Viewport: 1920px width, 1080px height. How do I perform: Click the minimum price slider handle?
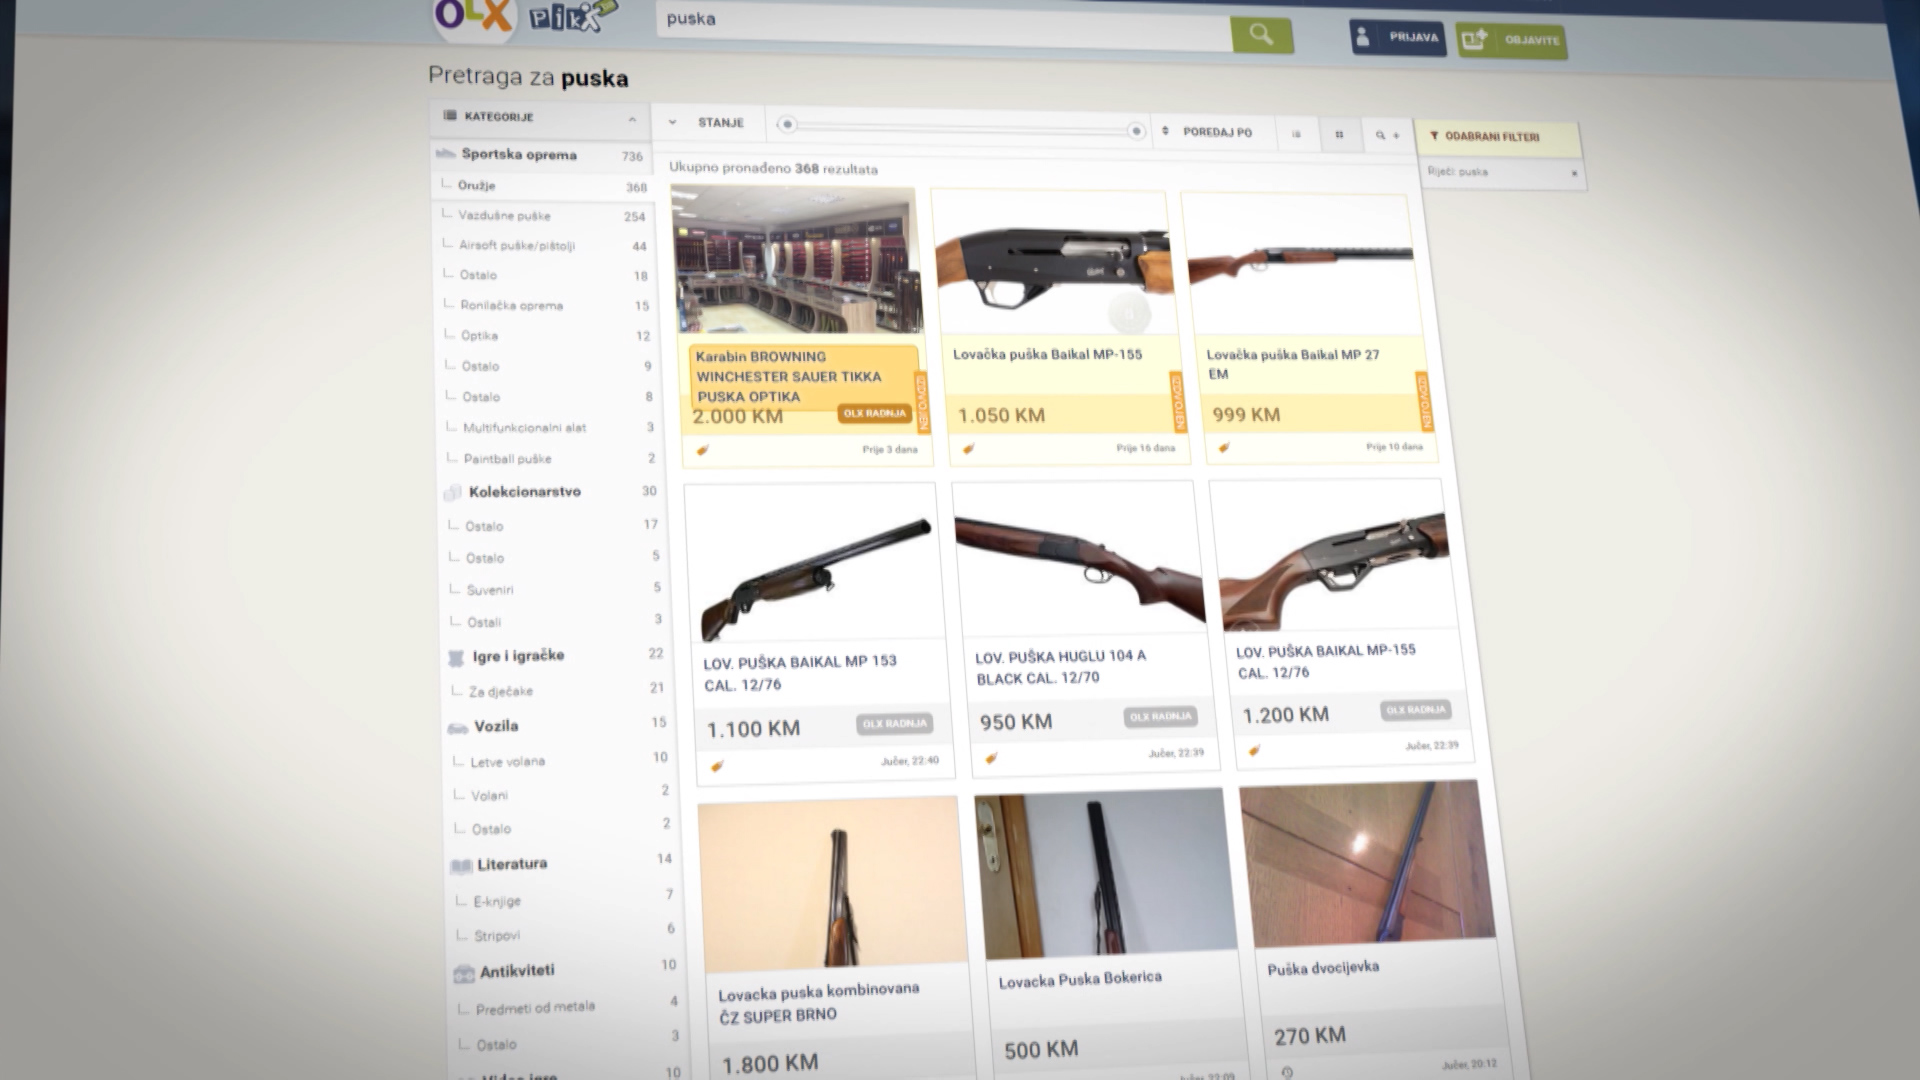pos(787,125)
